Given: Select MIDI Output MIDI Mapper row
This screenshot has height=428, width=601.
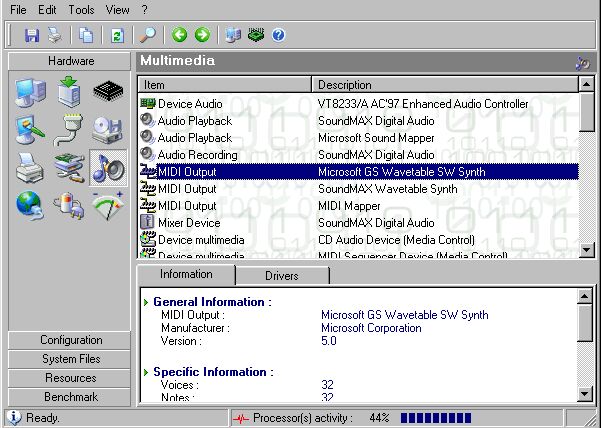Looking at the screenshot, I should 358,206.
